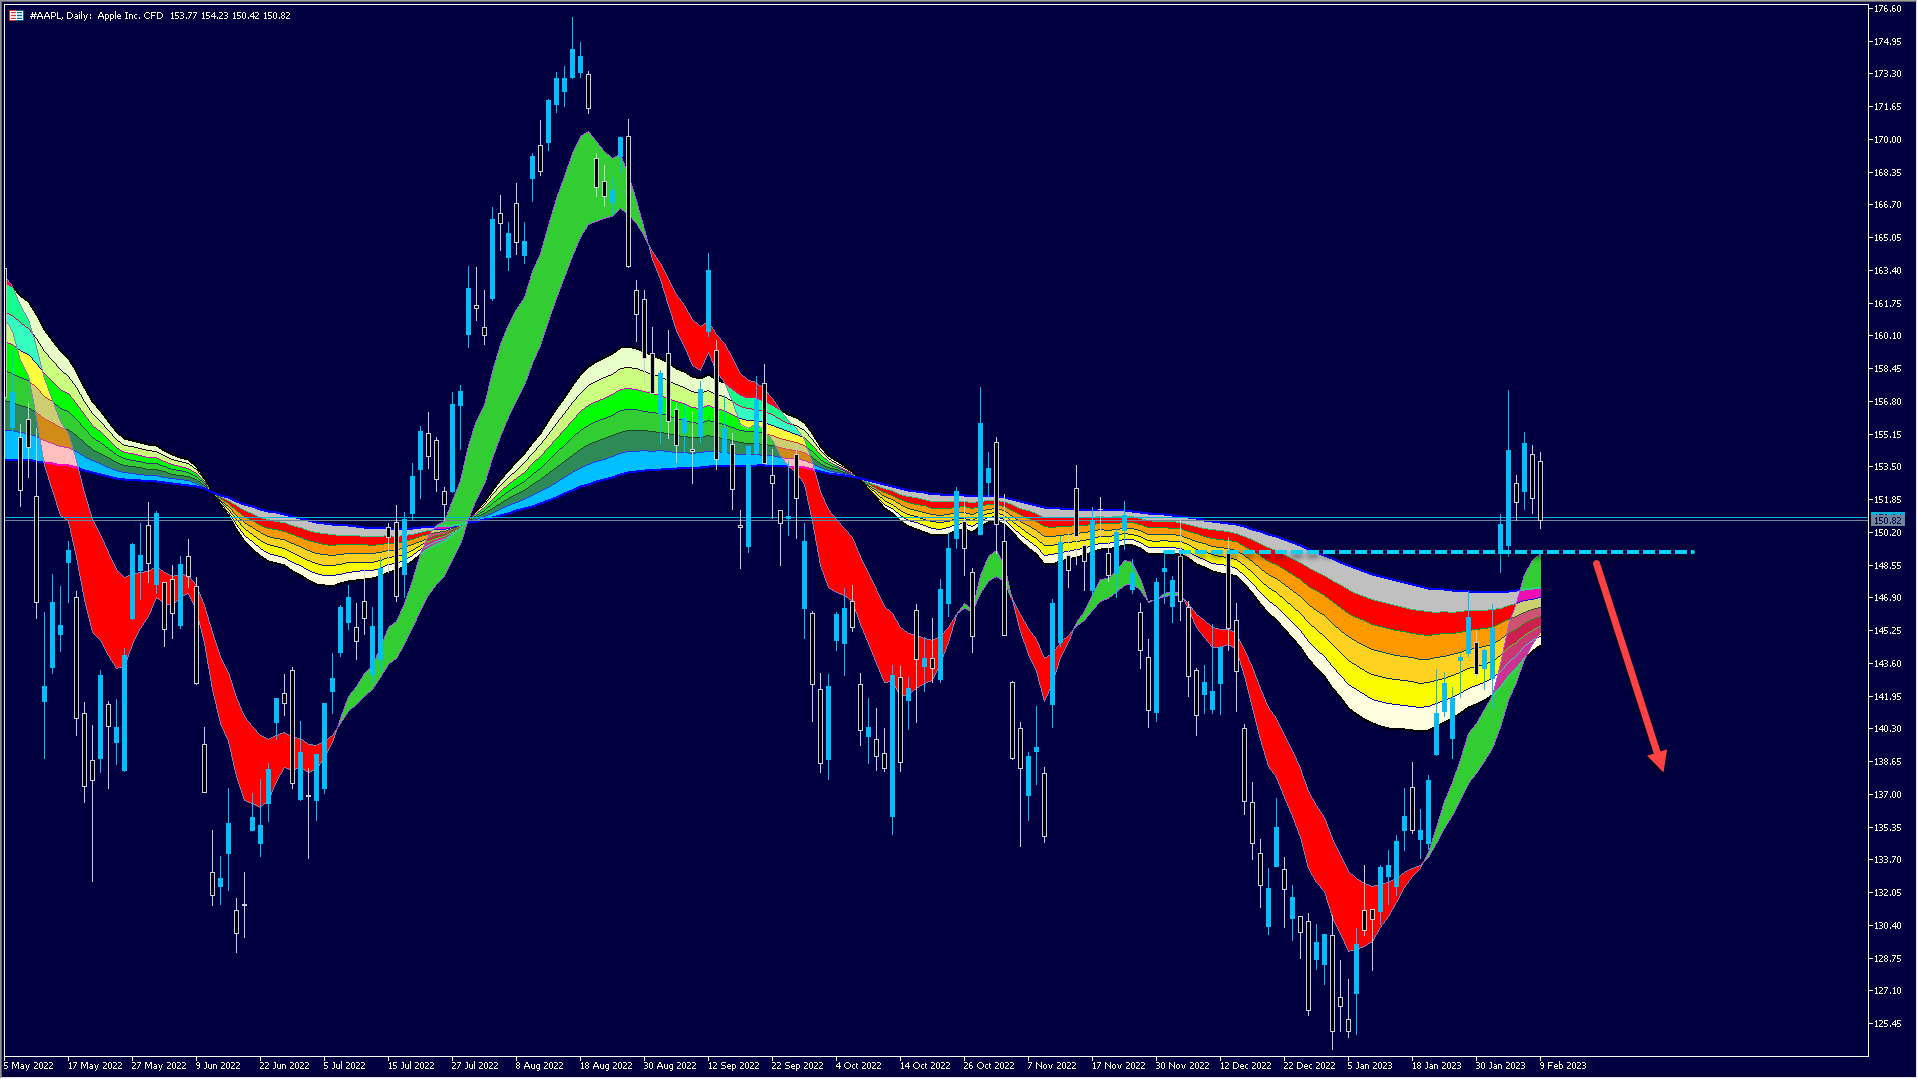1918x1079 pixels.
Task: Click the 22 Sep 2022 date label
Action: coord(798,1066)
